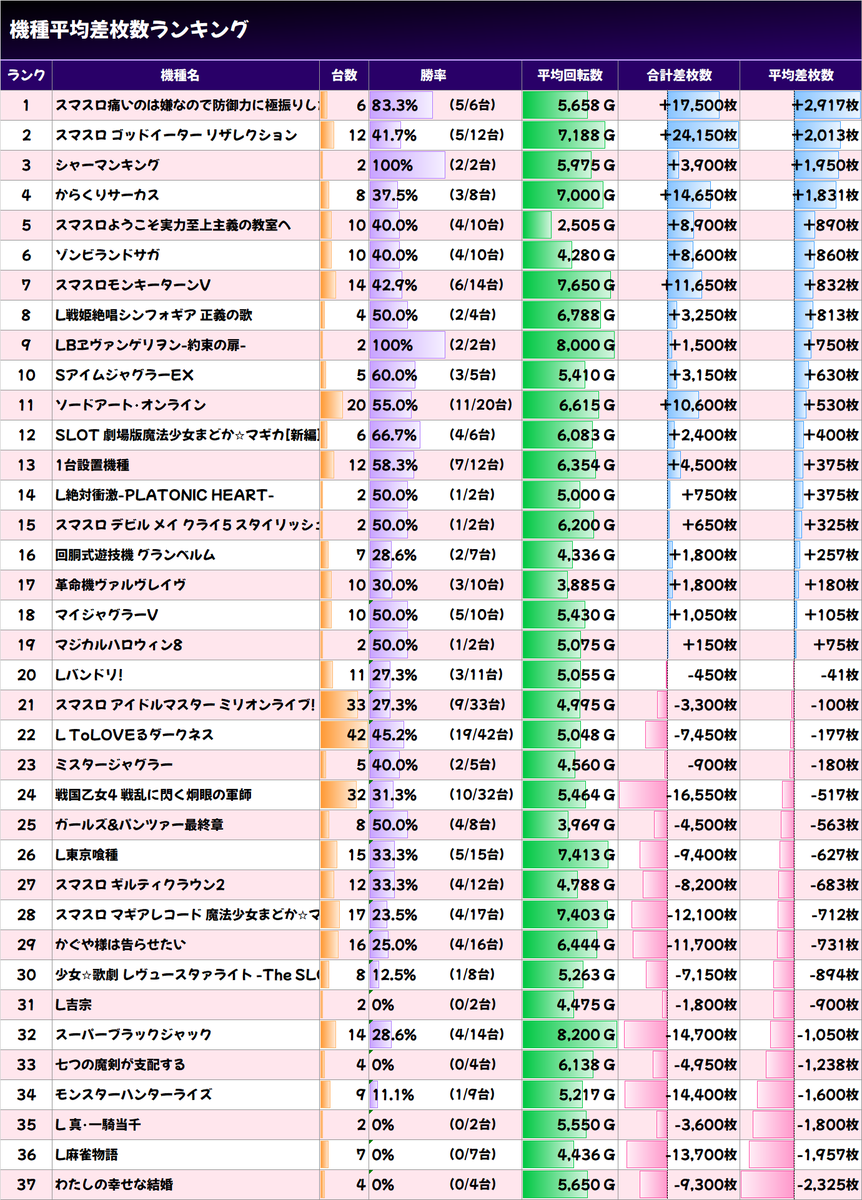The image size is (862, 1200).
Task: Click LBヱヴァンゲリヲン-約束の扉- name
Action: 150,345
